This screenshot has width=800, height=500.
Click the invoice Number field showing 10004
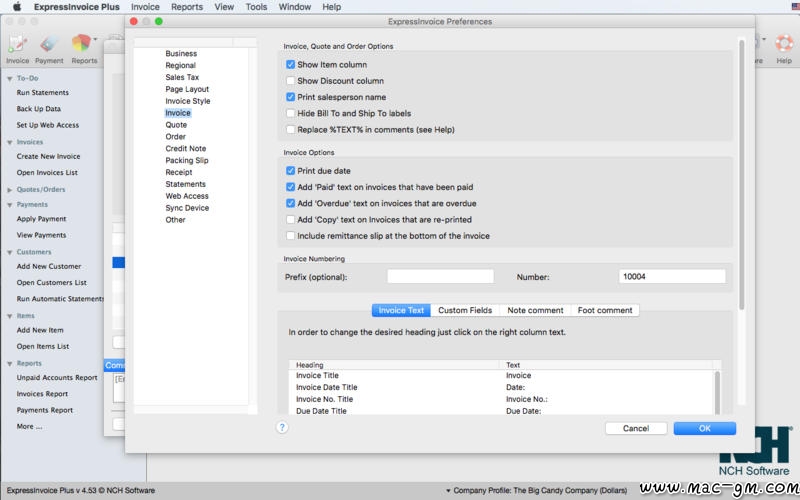pos(672,277)
